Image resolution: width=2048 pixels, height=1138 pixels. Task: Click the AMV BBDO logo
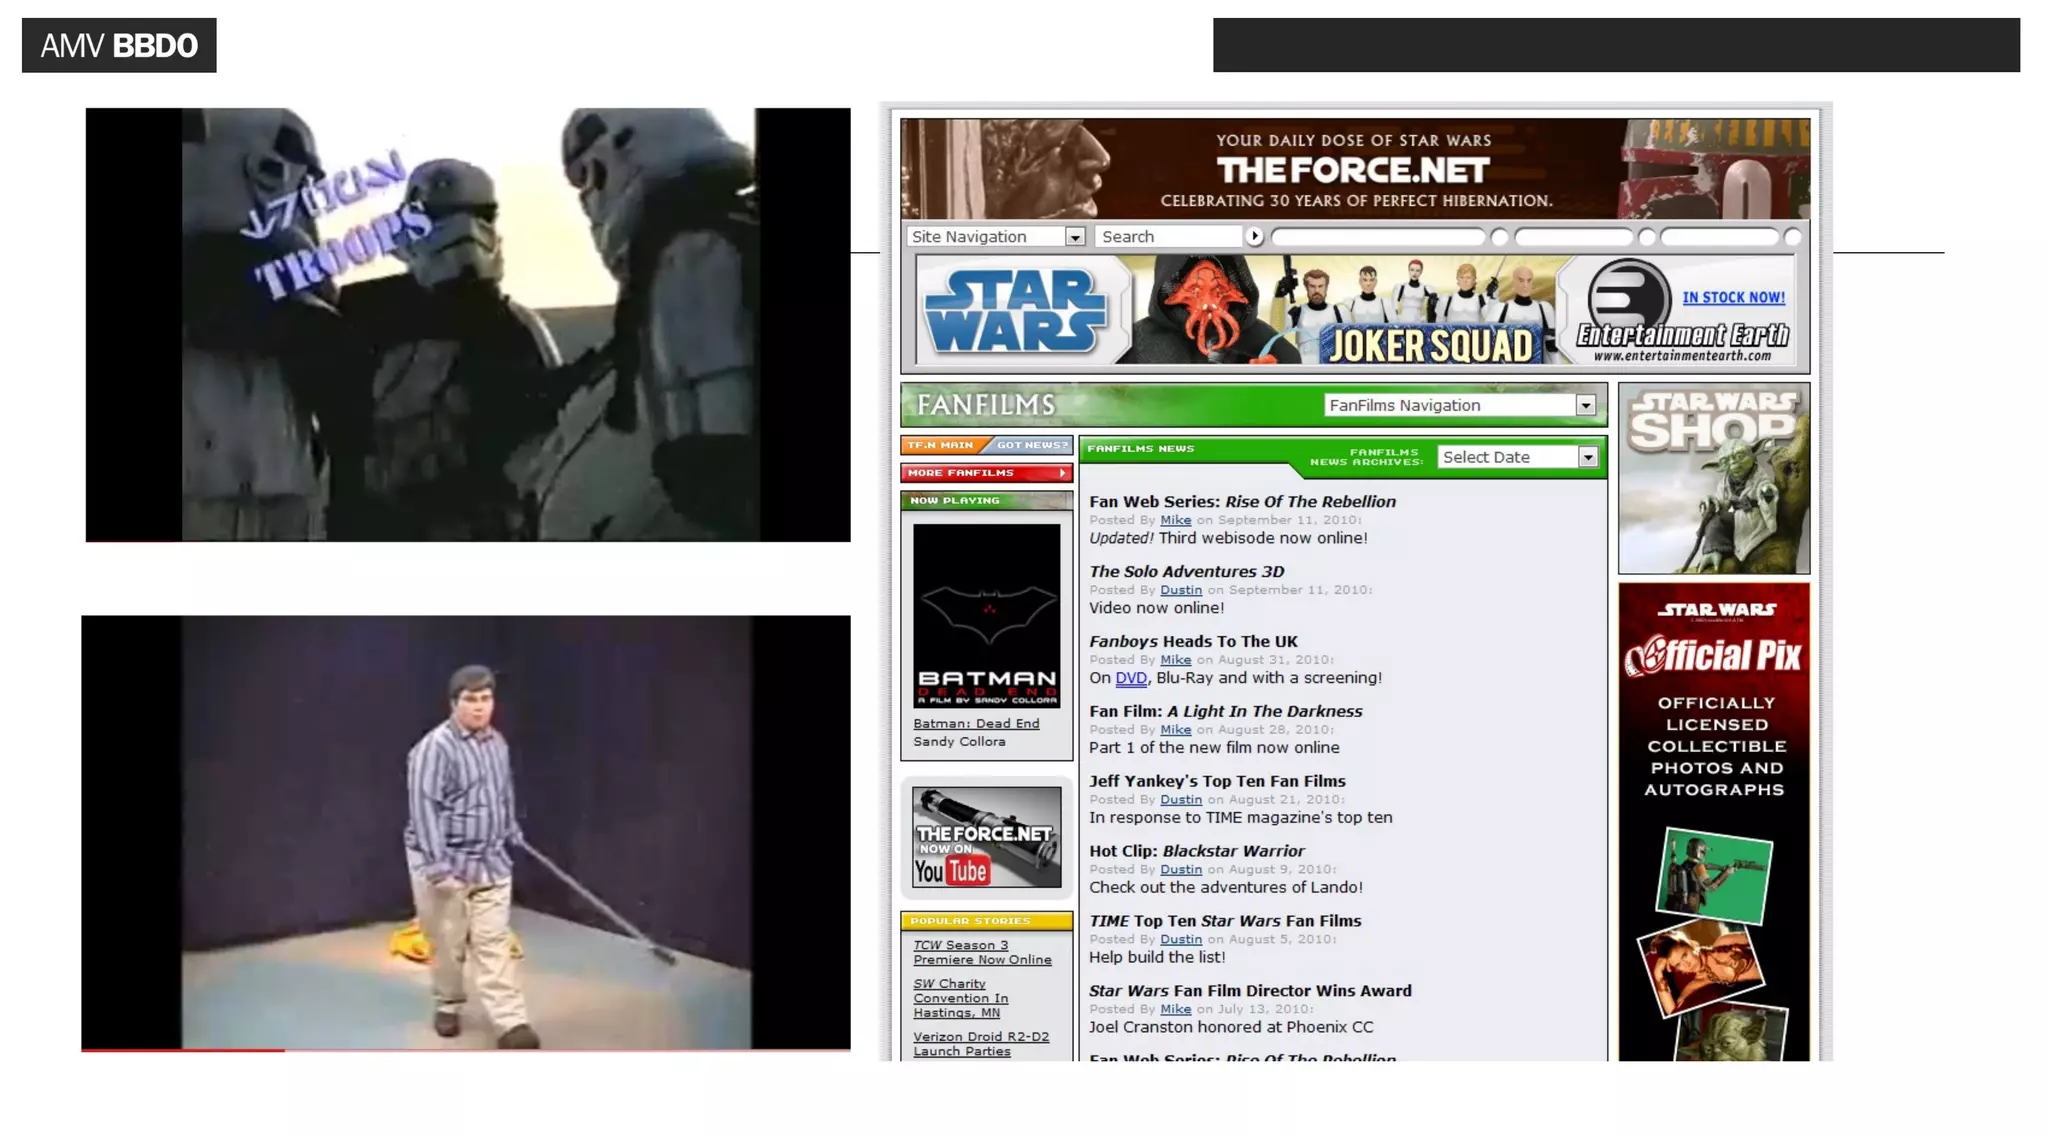pyautogui.click(x=119, y=45)
